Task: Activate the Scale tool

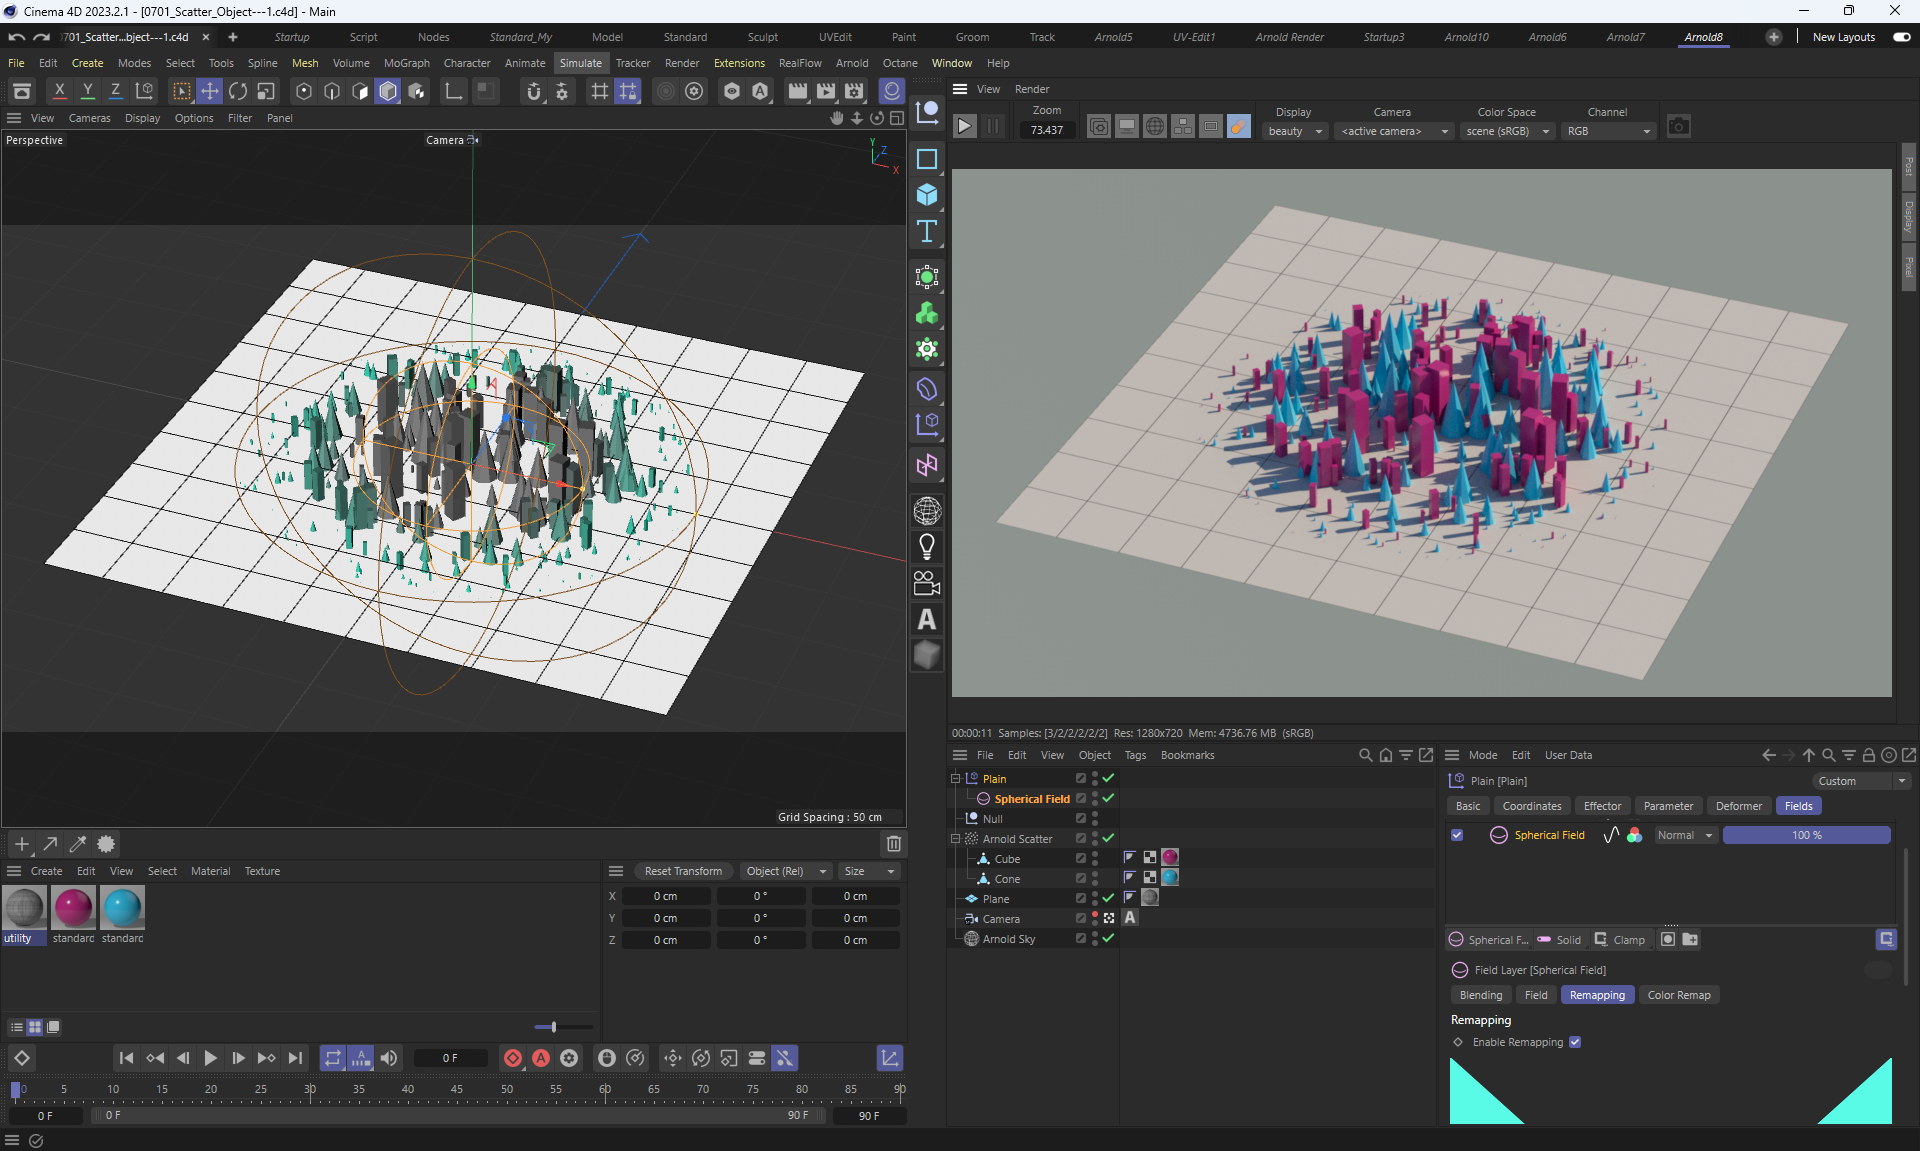Action: click(x=266, y=91)
